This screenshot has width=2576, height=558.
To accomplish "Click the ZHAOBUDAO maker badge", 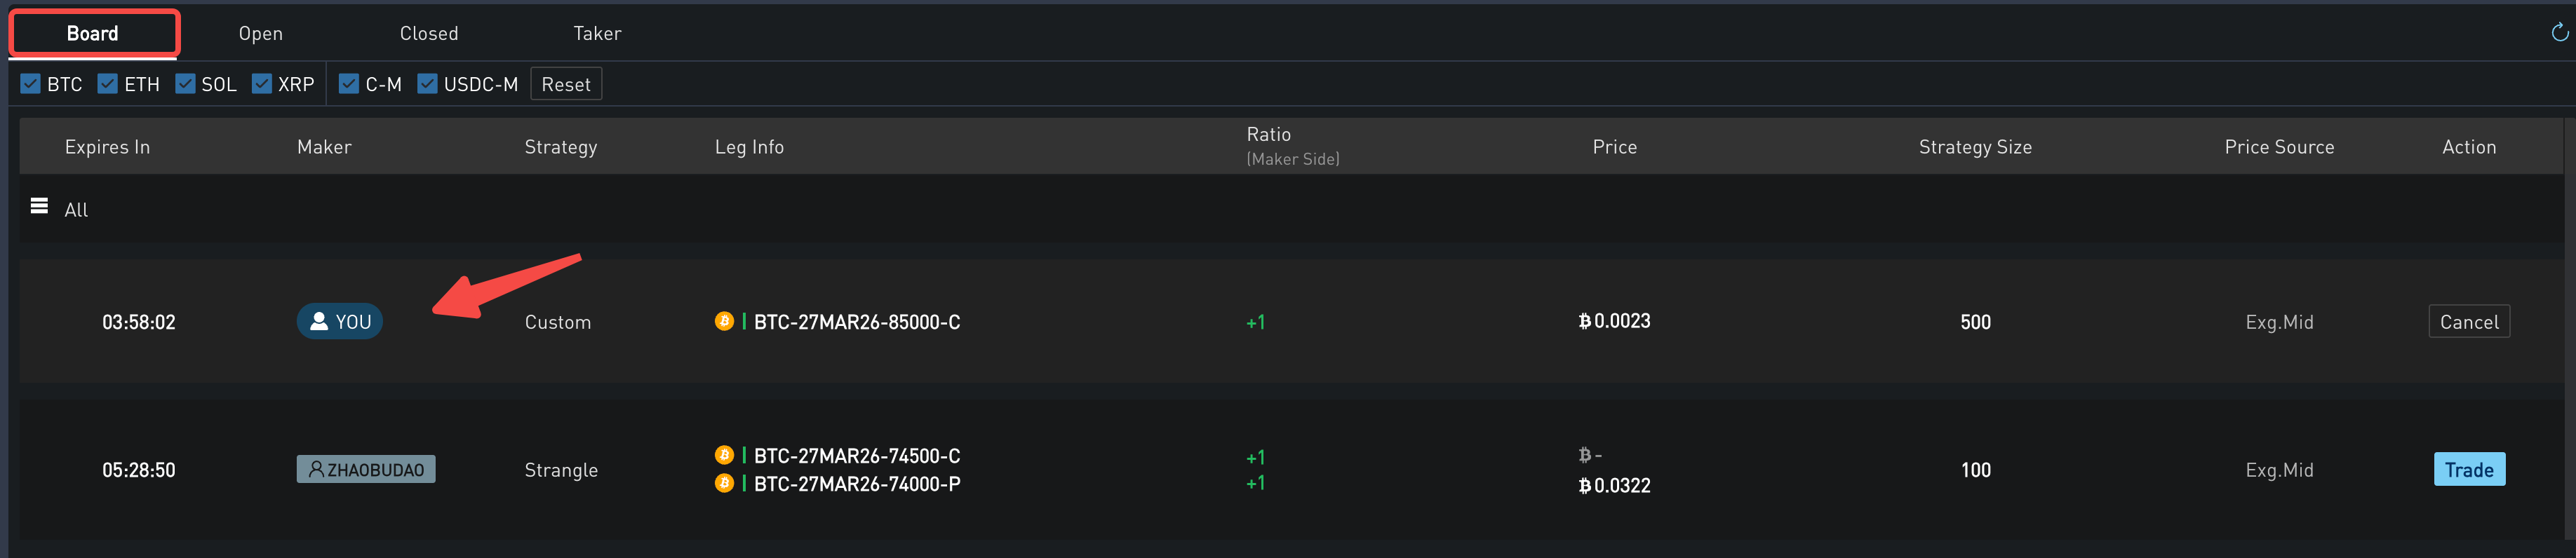I will [x=366, y=470].
